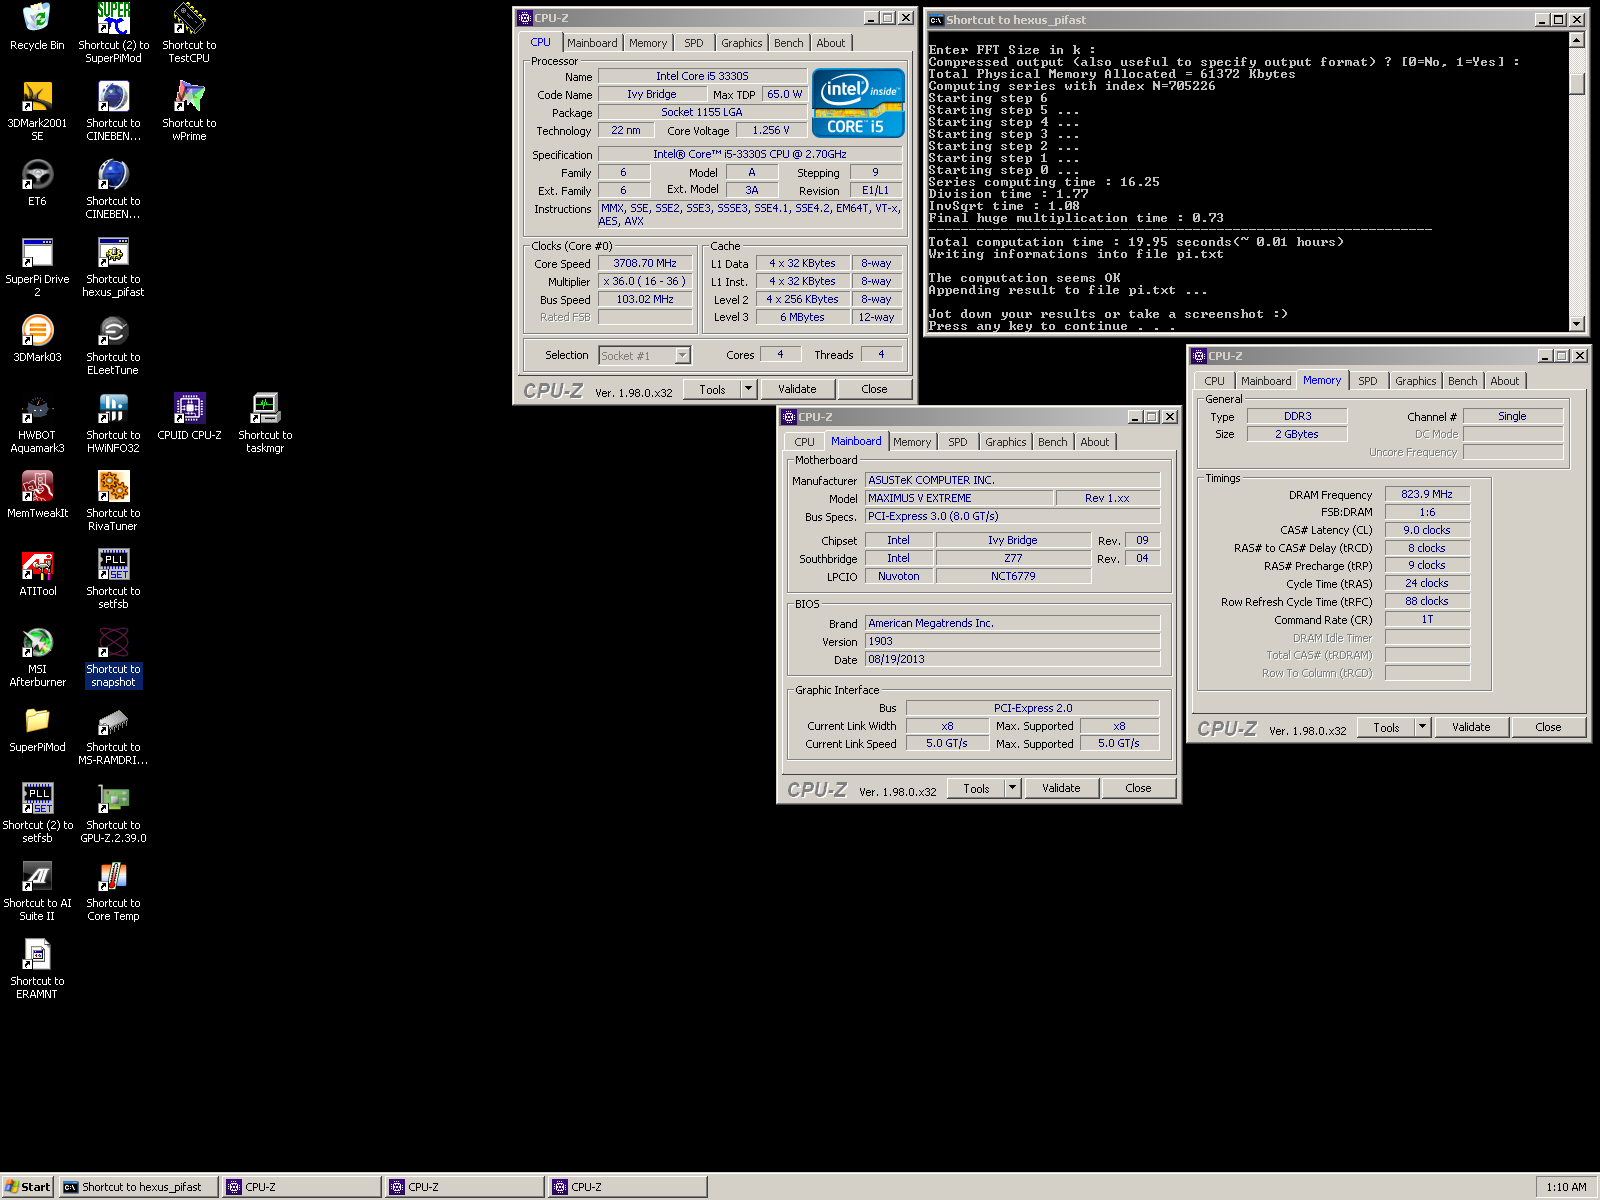
Task: Open the Socket #1 selection dropdown
Action: click(x=682, y=355)
